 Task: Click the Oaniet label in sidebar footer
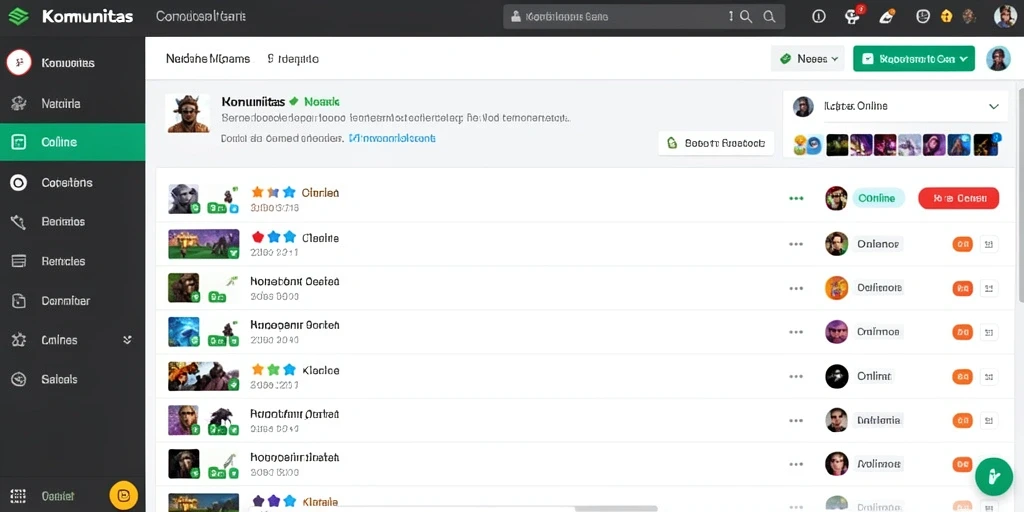click(57, 496)
